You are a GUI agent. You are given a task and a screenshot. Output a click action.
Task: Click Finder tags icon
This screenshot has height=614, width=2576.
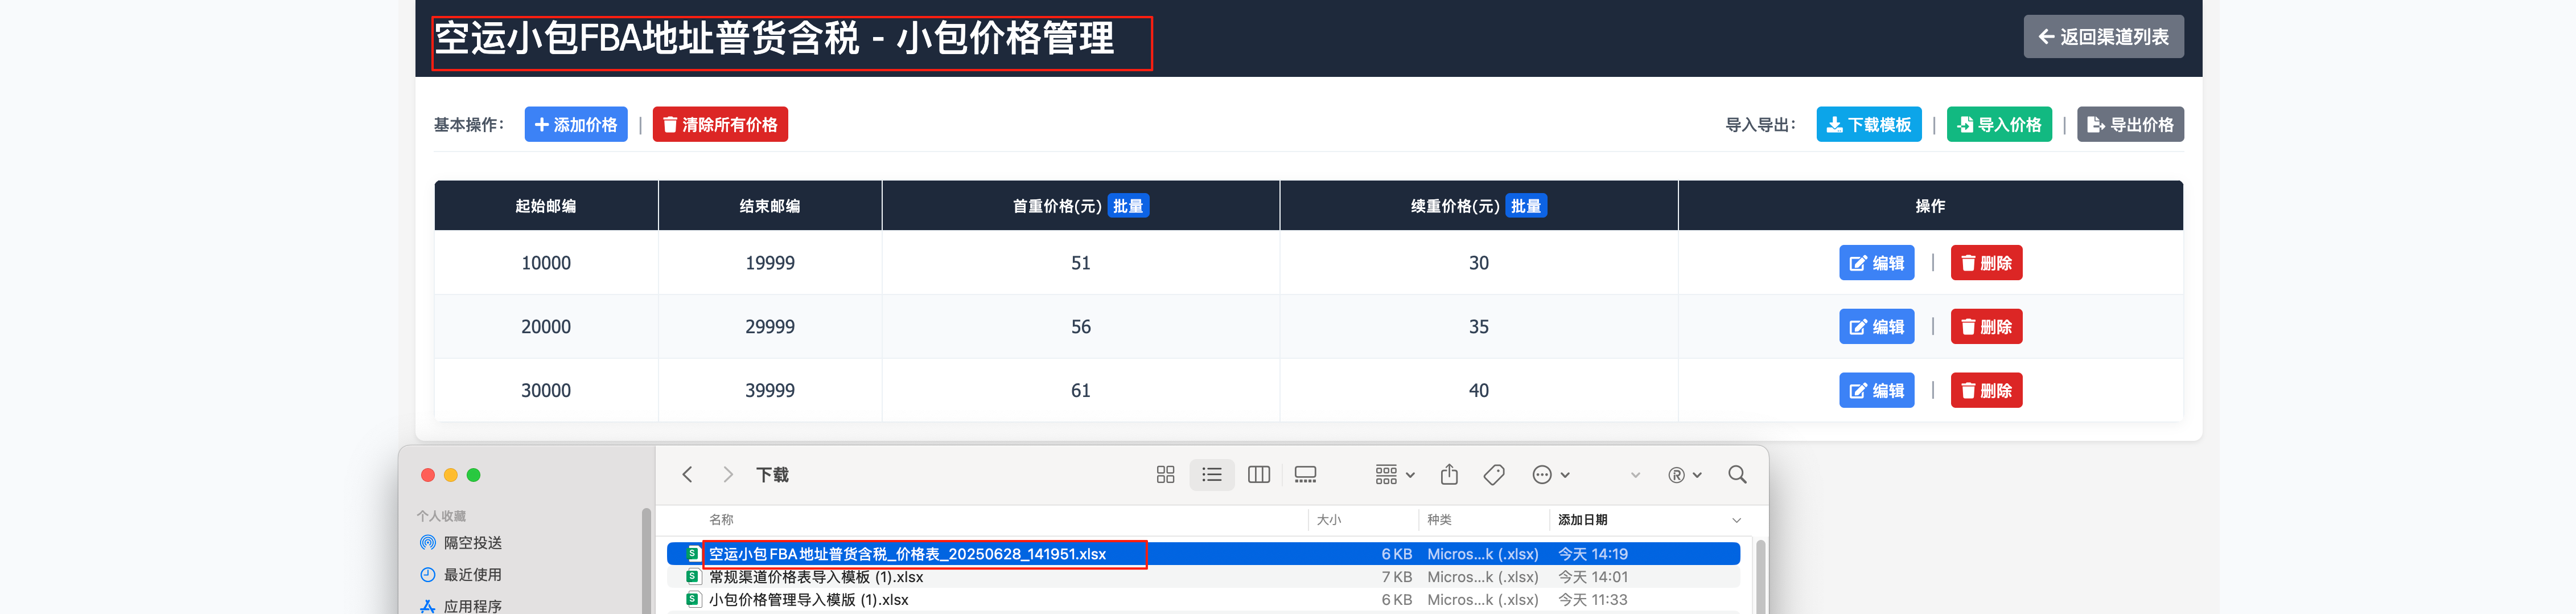click(1494, 475)
